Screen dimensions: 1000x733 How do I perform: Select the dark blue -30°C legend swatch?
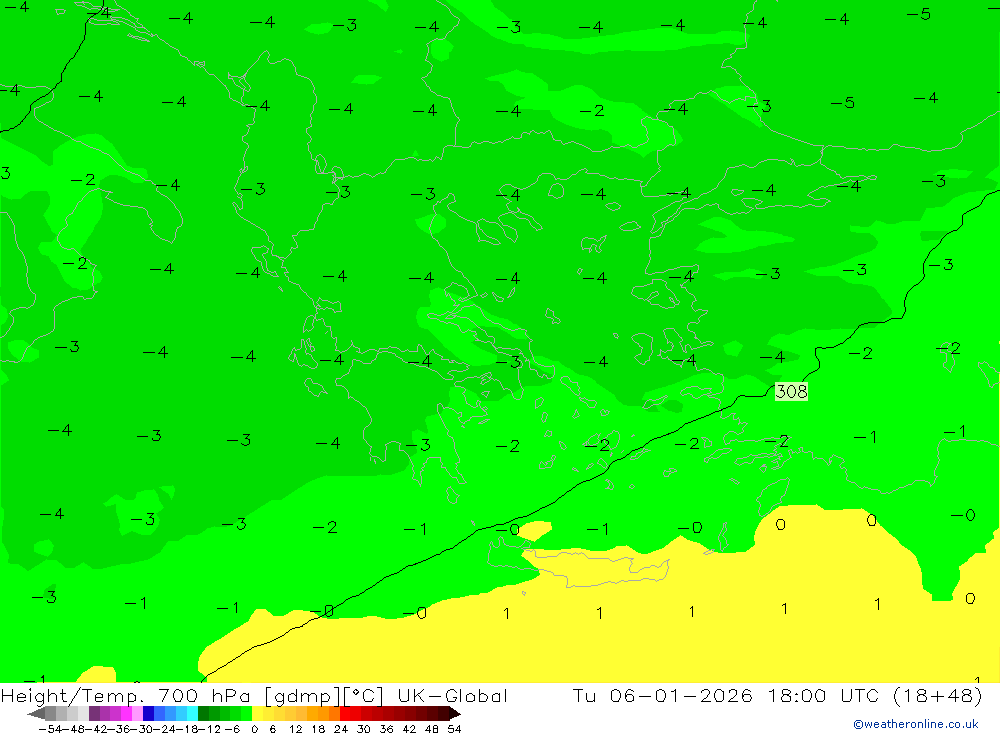point(148,713)
